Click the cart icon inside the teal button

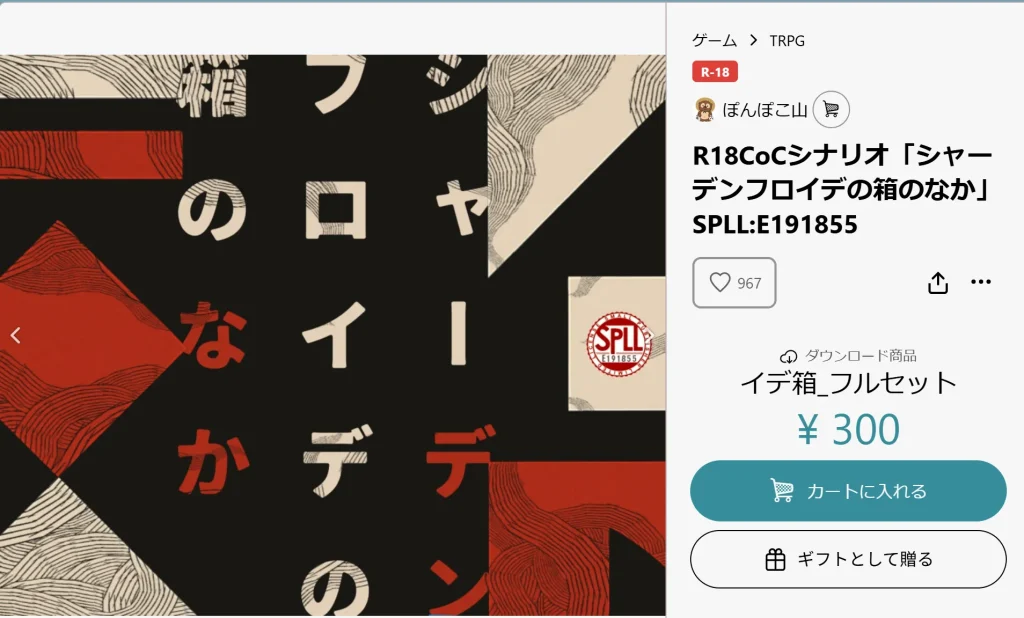click(x=782, y=491)
